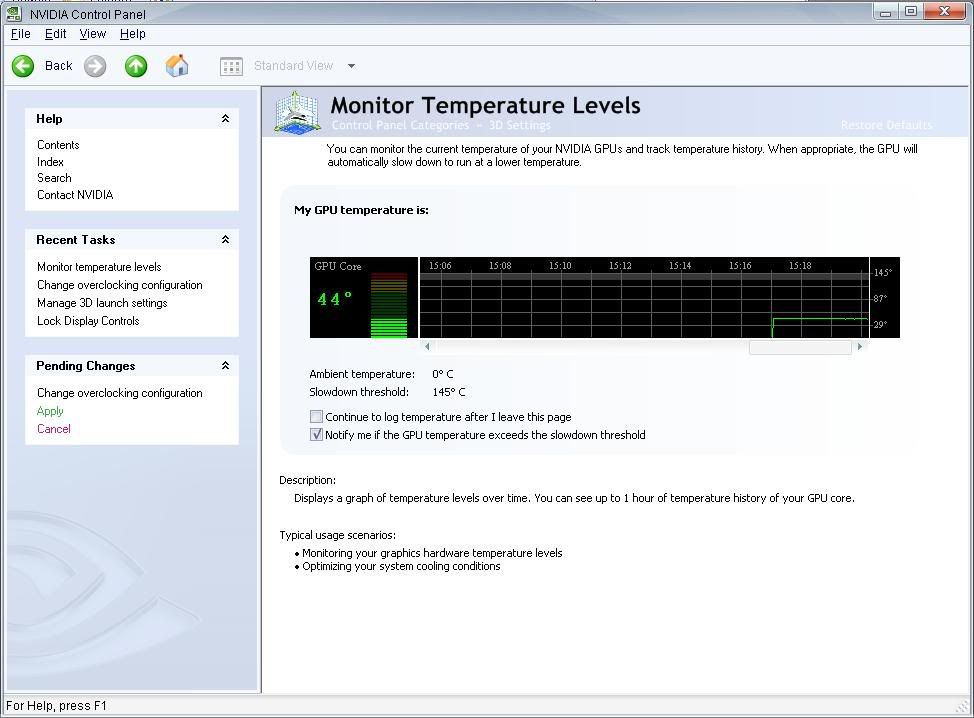Click the For Help, press F1 status text

click(x=56, y=706)
